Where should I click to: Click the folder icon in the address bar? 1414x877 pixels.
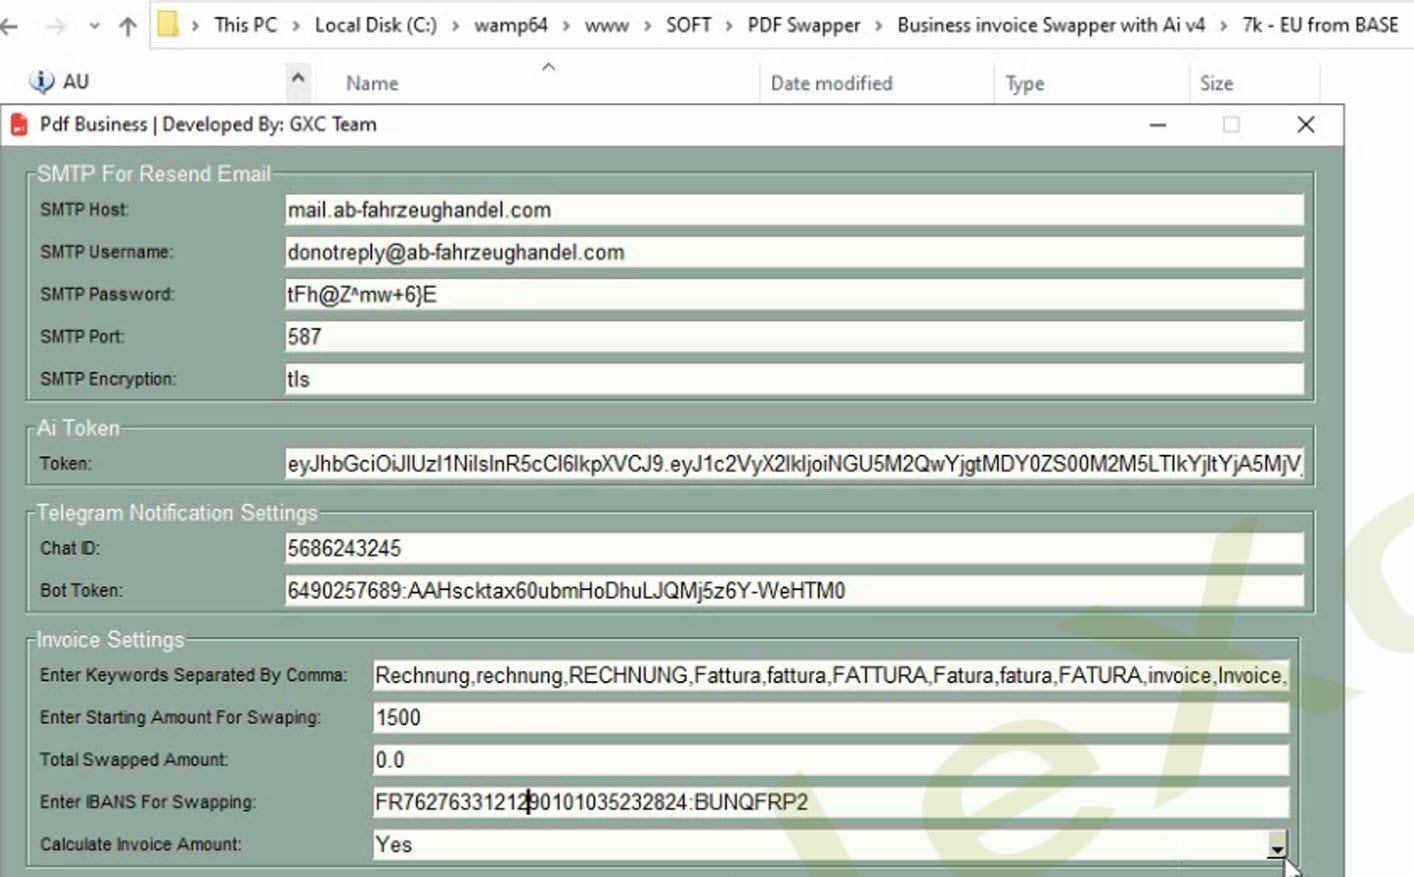pos(168,24)
